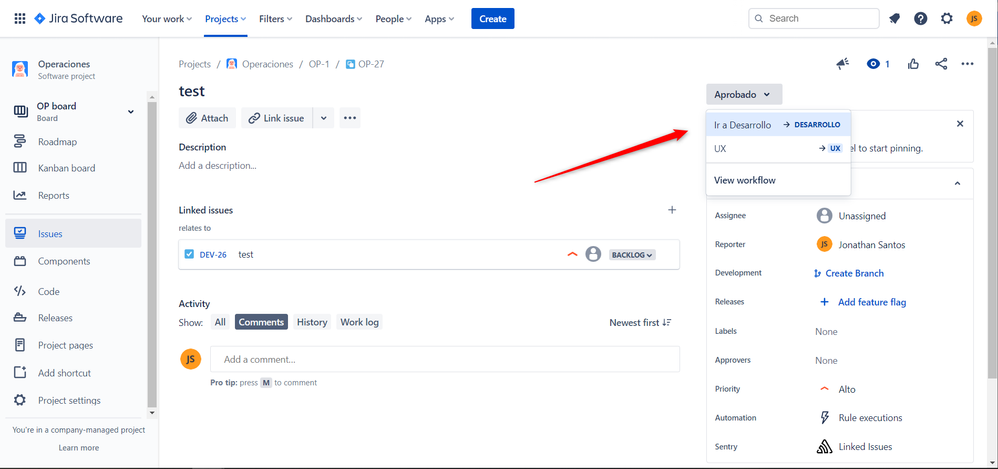Open the Dashboards dropdown menu
The image size is (998, 469).
pos(334,18)
